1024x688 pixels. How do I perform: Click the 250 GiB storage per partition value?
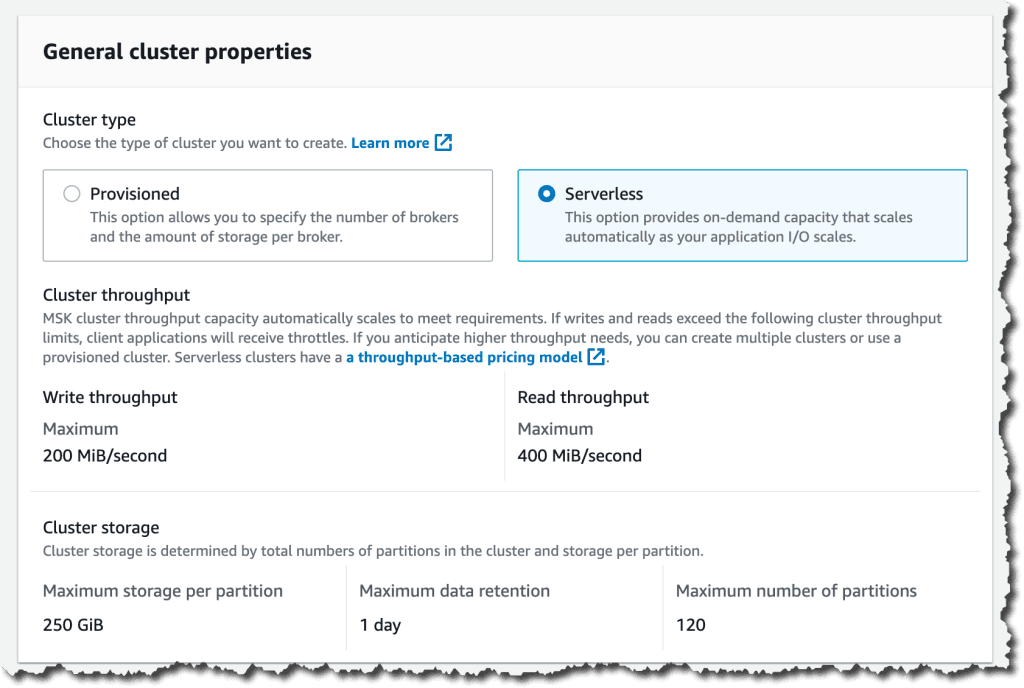coord(73,625)
